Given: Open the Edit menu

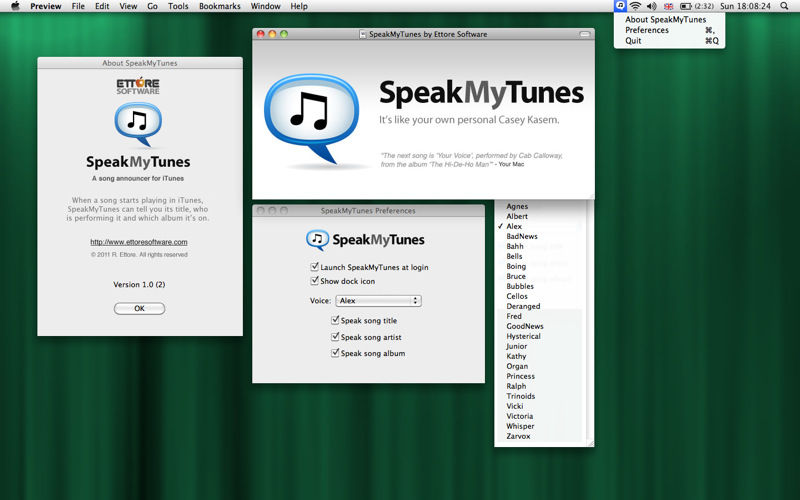Looking at the screenshot, I should 102,6.
